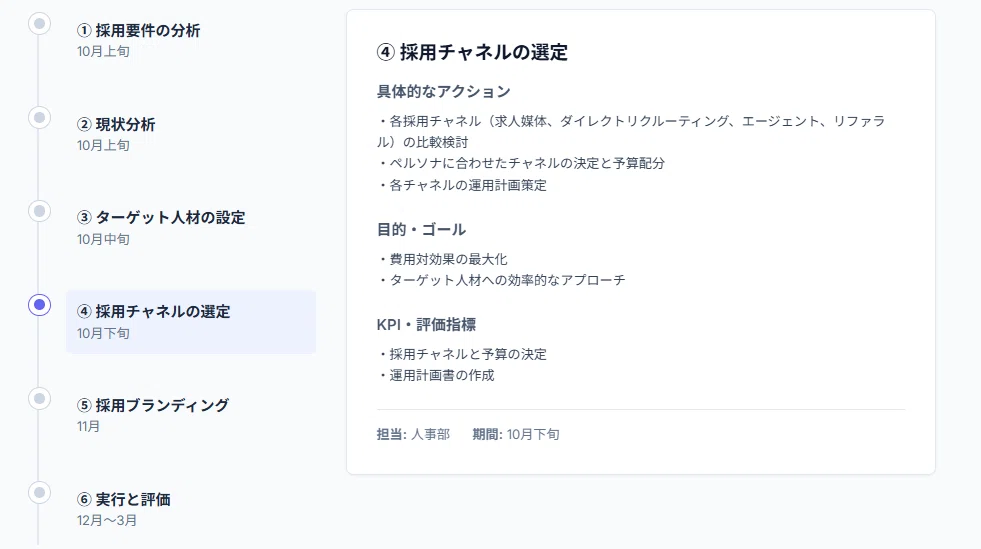Click the 担当: 人事部 label
This screenshot has height=549, width=981.
tap(413, 434)
